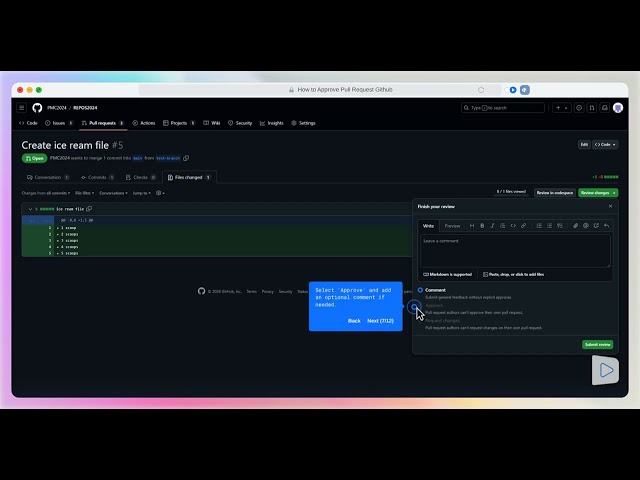
Task: Click the blue square browser extension icon
Action: [525, 90]
